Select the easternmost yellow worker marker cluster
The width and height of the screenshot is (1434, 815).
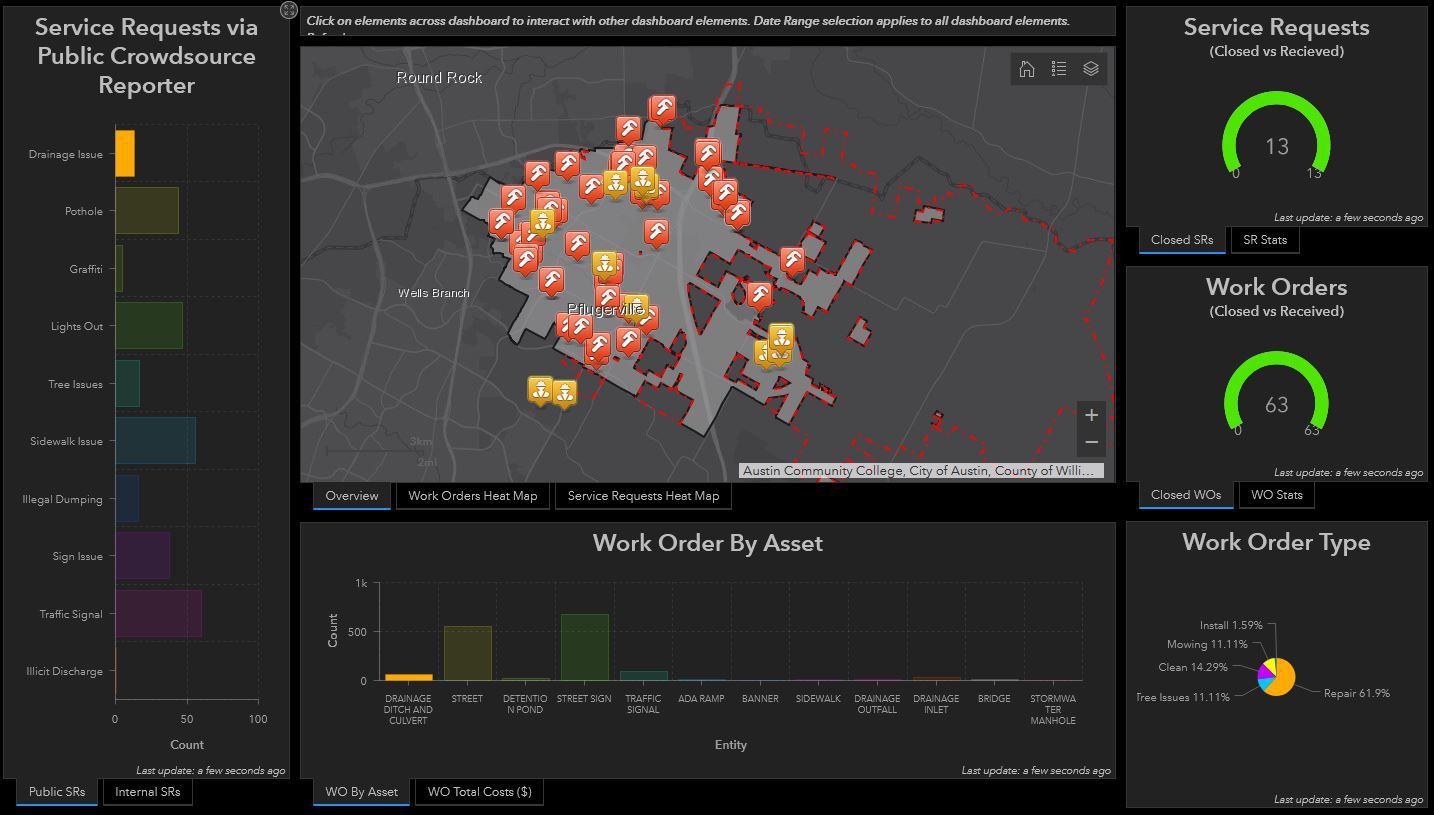(781, 338)
